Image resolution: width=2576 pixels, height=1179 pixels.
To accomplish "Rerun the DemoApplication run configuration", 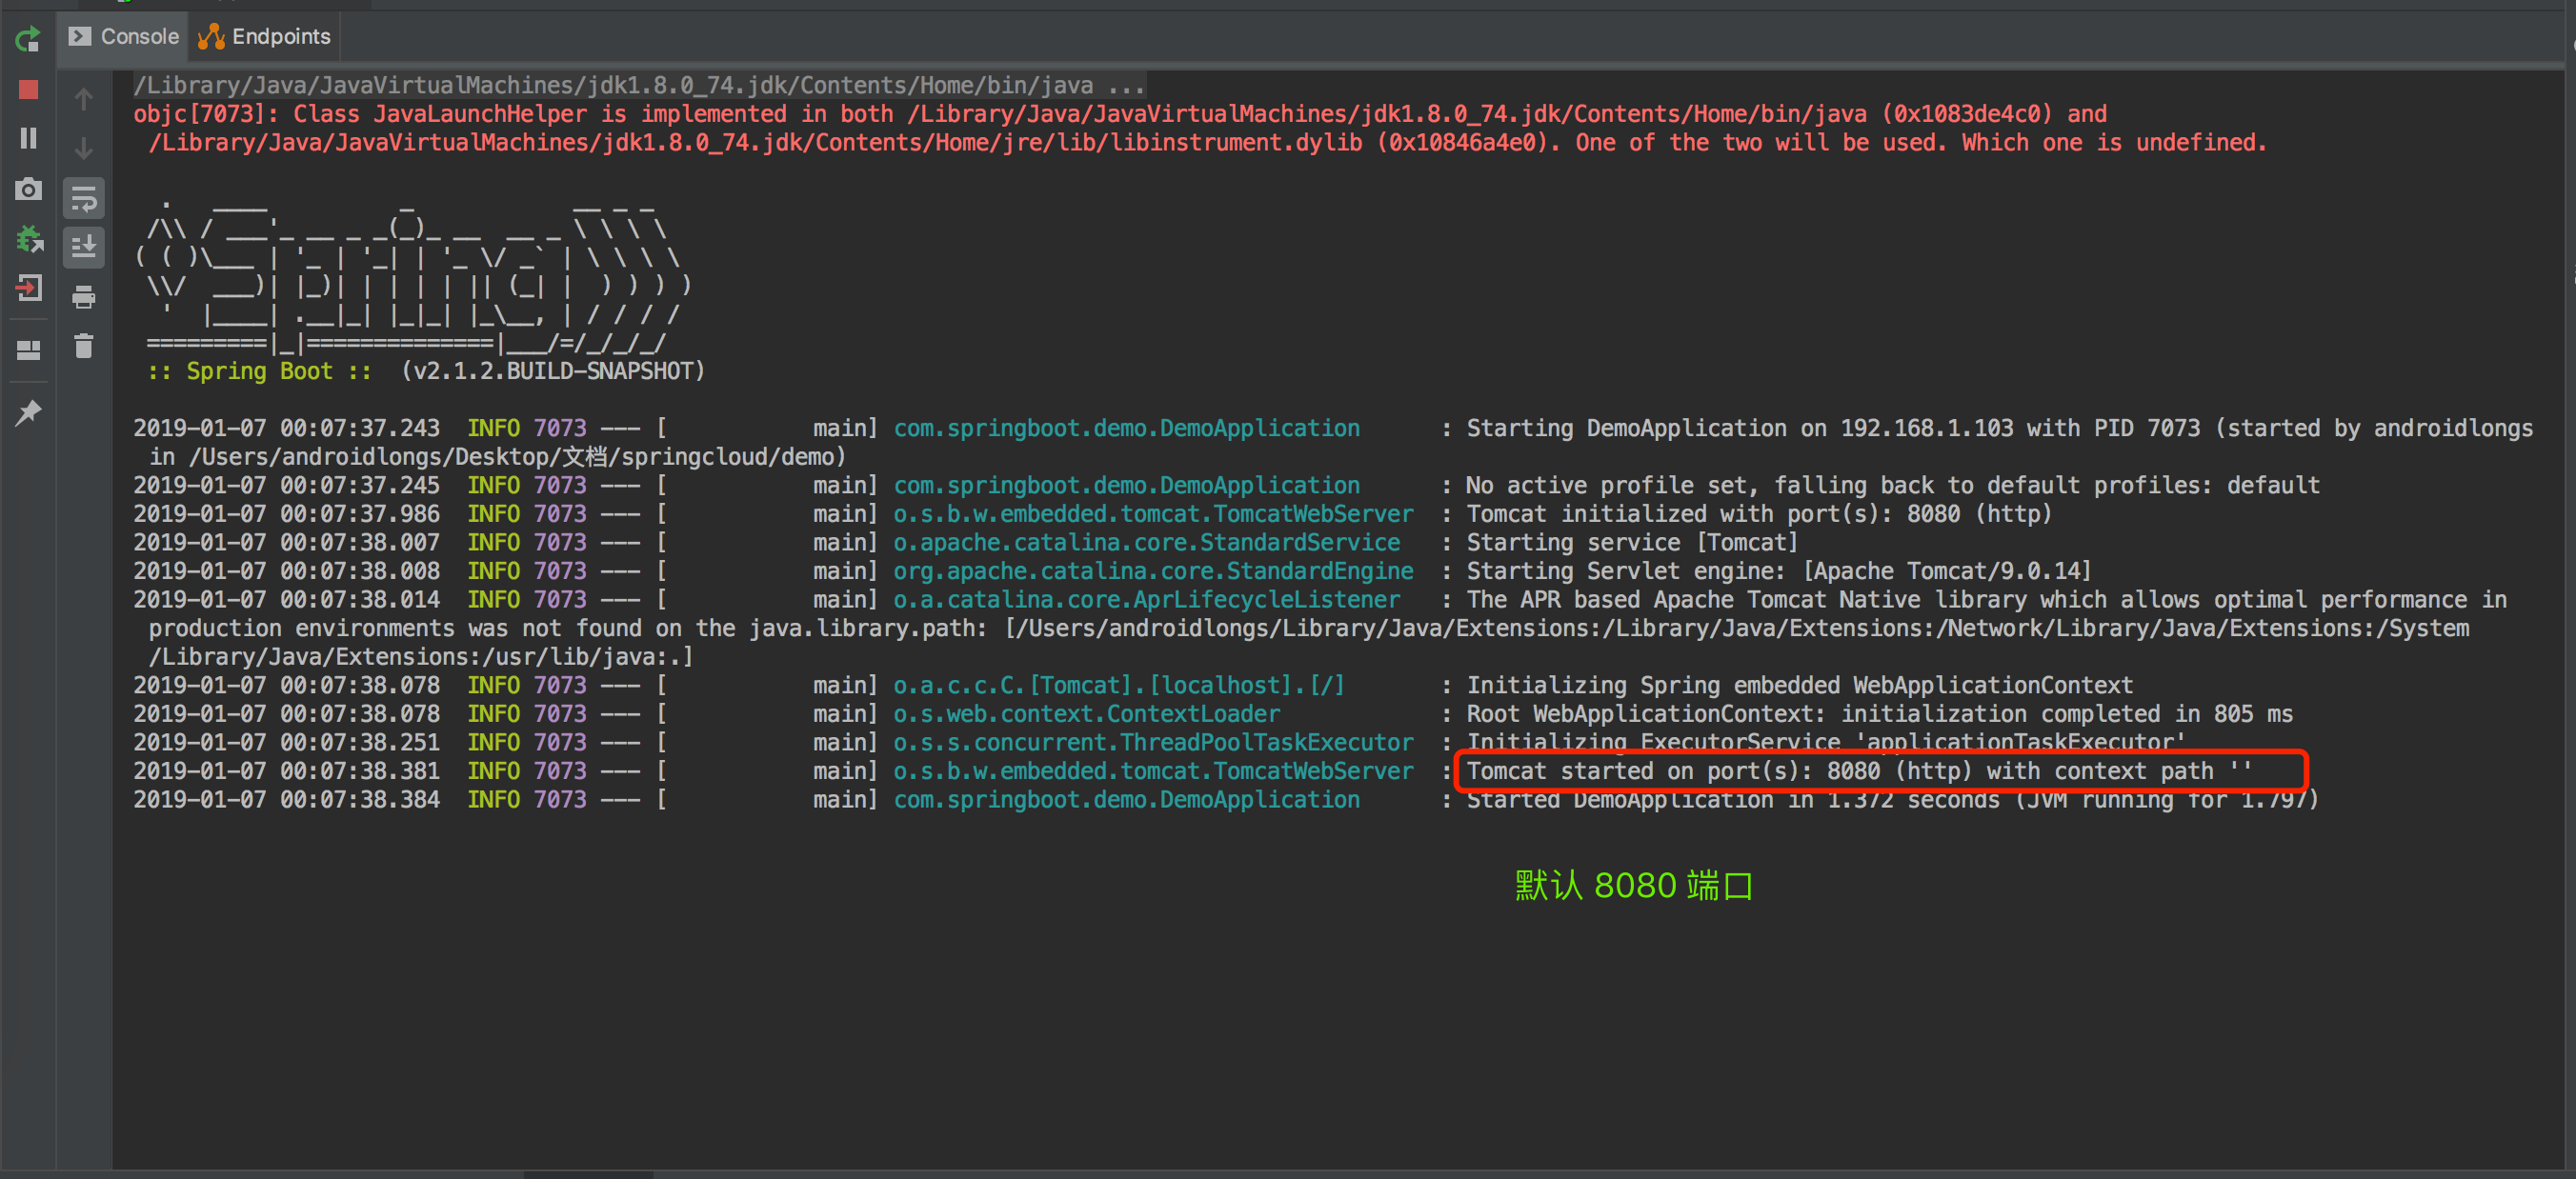I will click(28, 39).
